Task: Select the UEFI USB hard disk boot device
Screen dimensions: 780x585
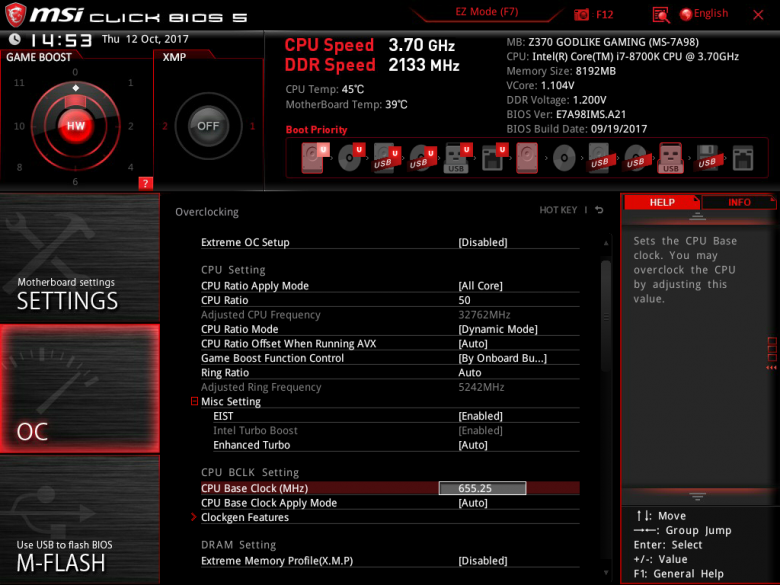Action: click(x=387, y=158)
